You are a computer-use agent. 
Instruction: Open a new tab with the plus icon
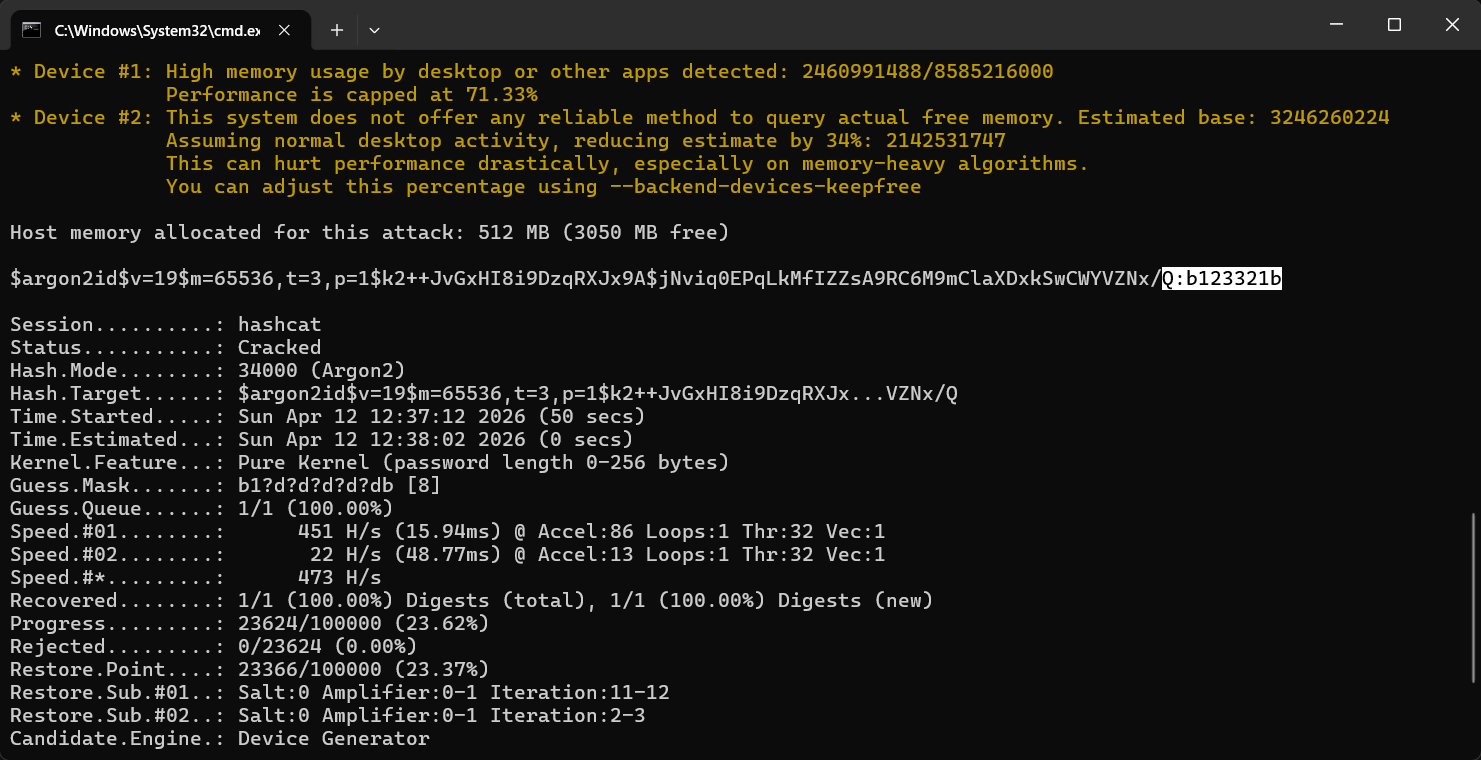pyautogui.click(x=337, y=30)
